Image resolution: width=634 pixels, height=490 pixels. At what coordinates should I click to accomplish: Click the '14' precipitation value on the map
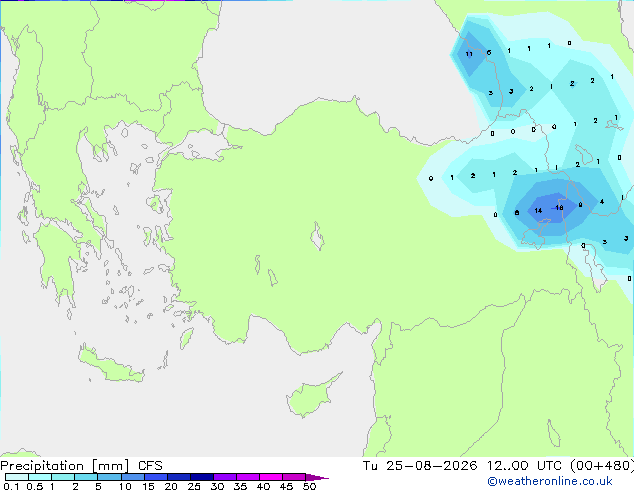pos(538,211)
